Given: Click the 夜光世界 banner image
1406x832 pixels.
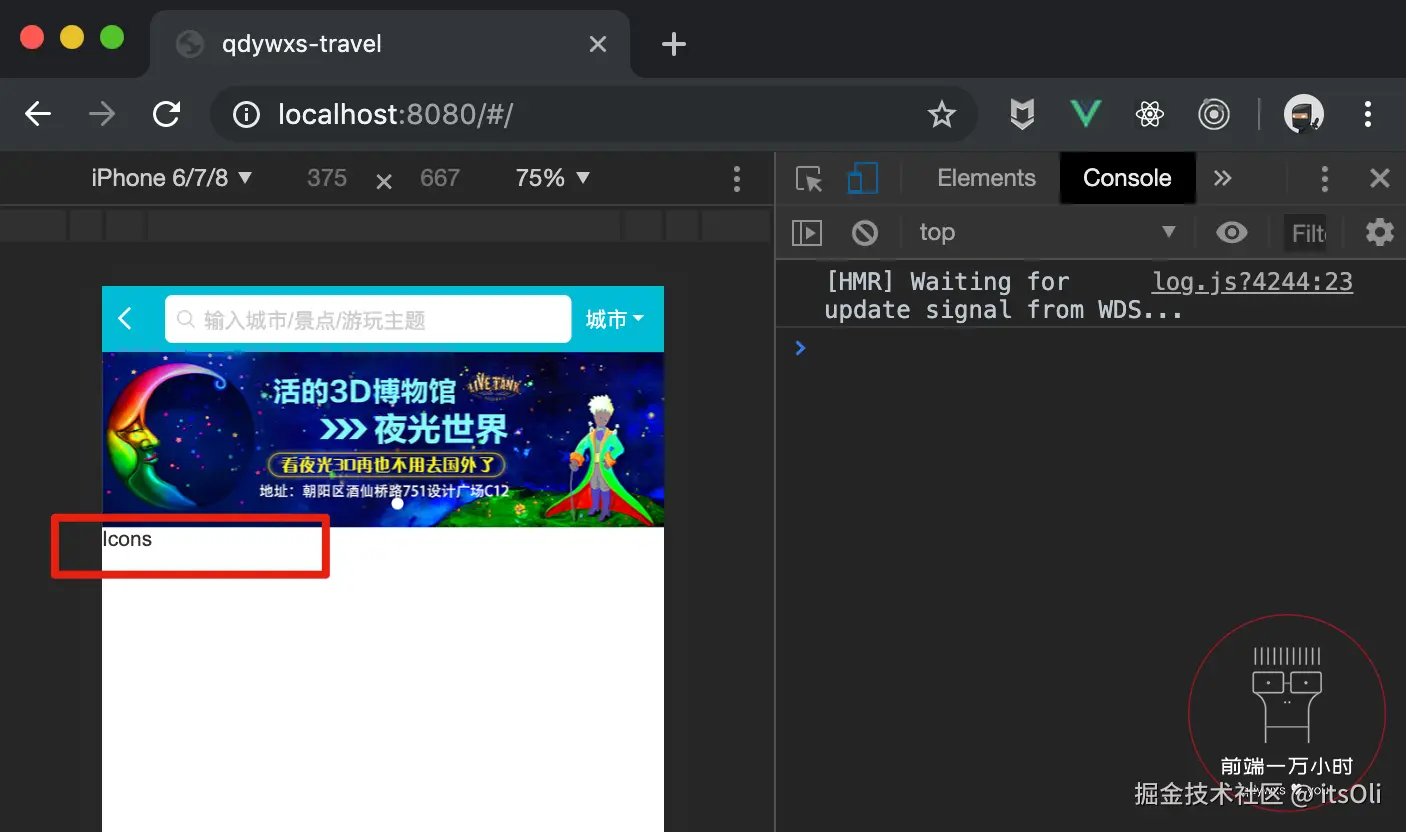Looking at the screenshot, I should click(x=383, y=439).
